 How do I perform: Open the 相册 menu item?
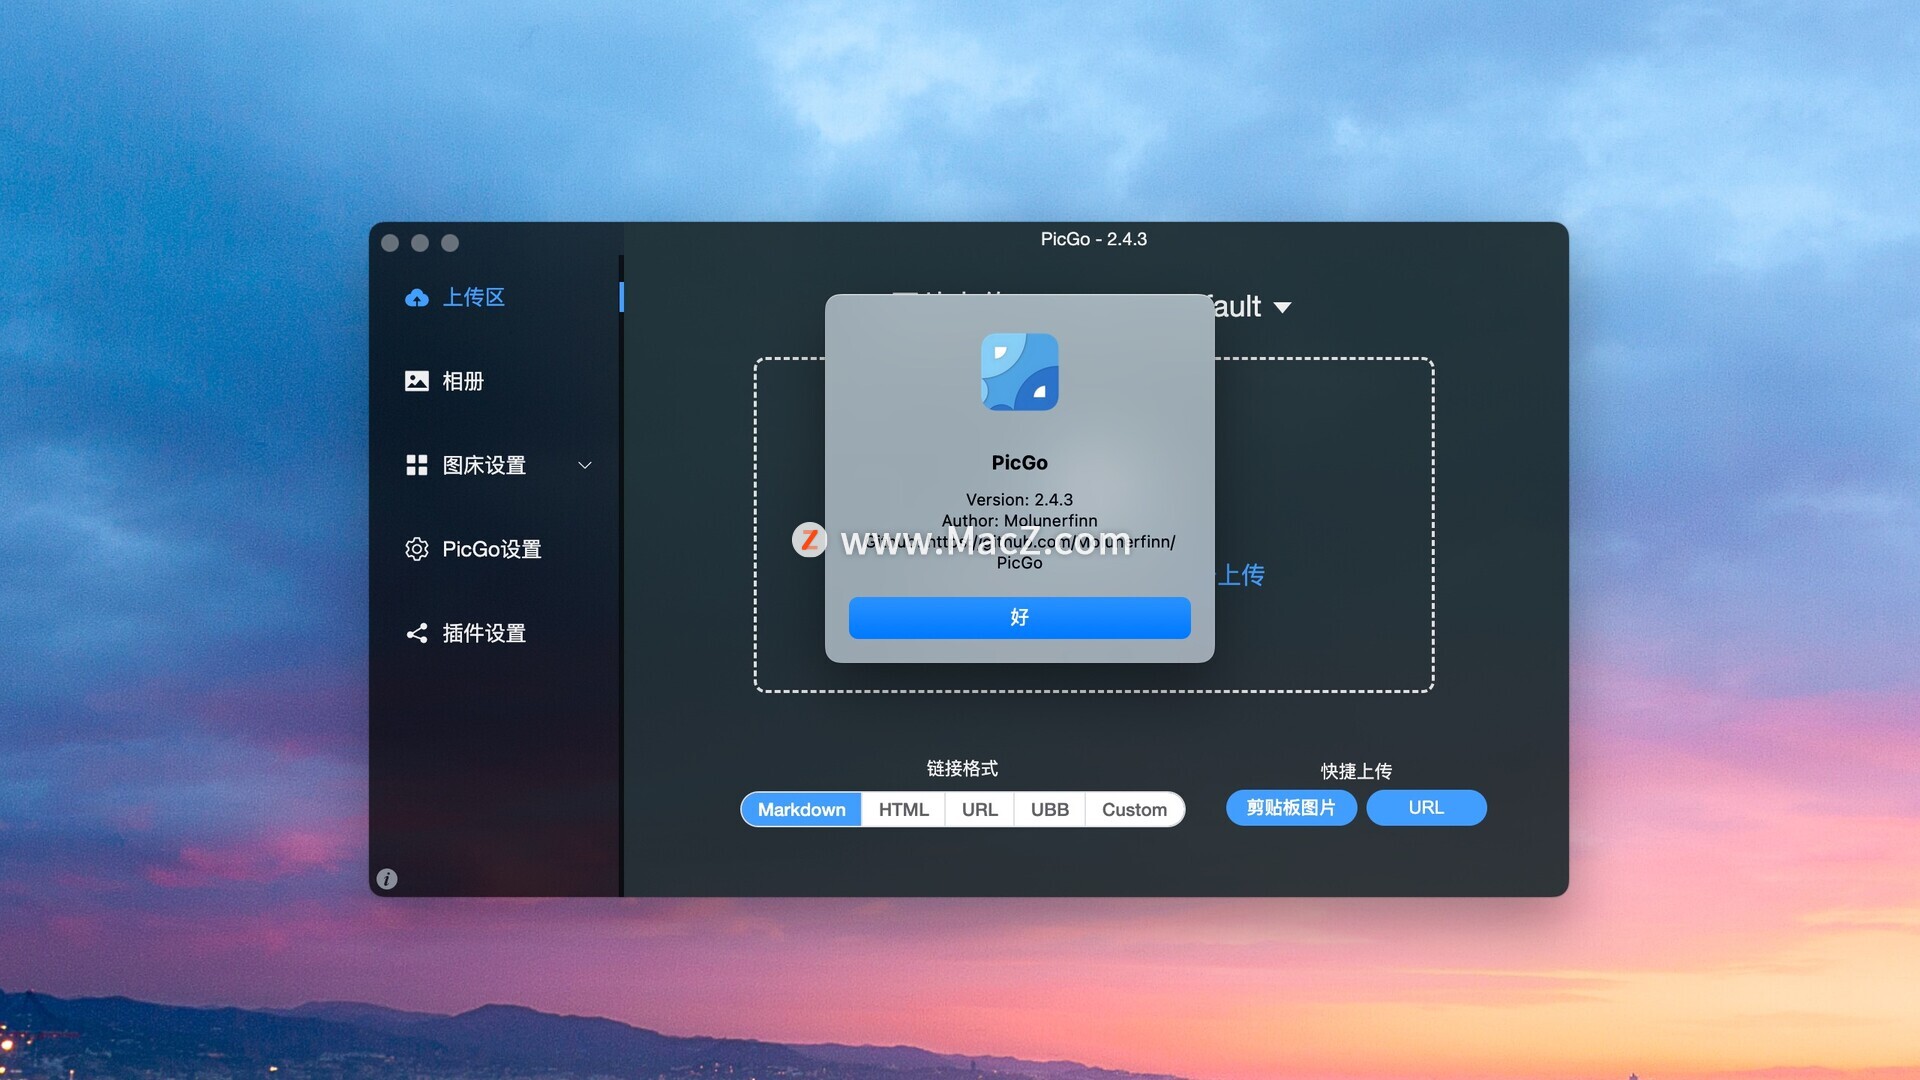coord(463,381)
